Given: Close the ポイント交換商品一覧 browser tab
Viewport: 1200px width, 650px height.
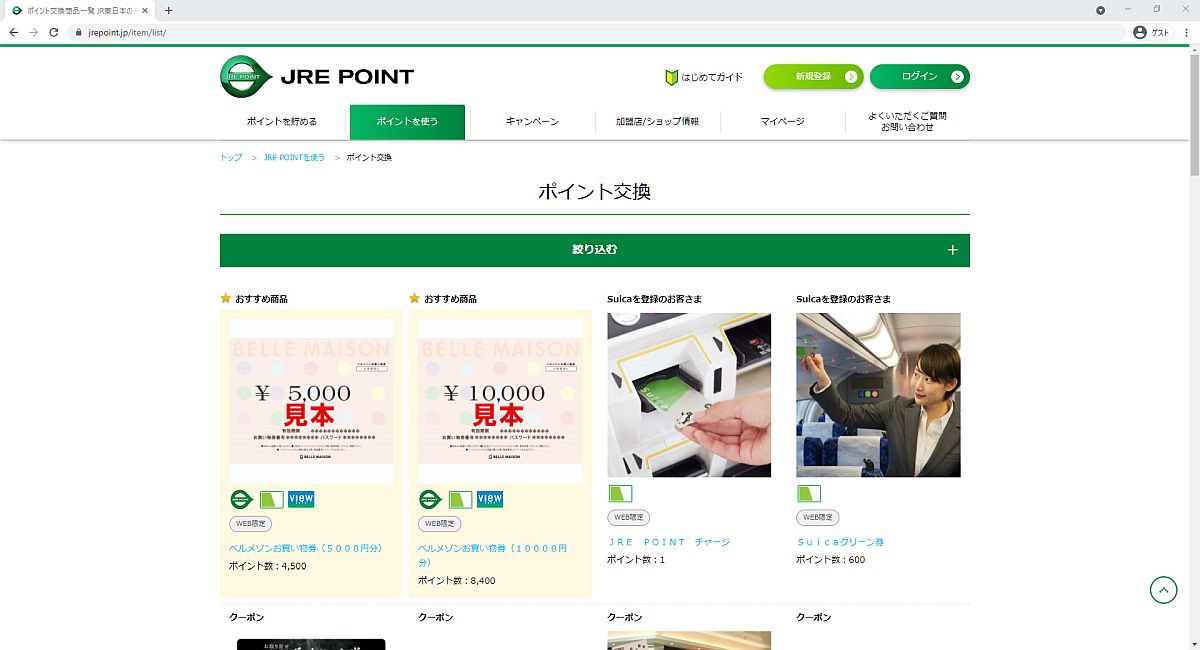Looking at the screenshot, I should pos(145,10).
